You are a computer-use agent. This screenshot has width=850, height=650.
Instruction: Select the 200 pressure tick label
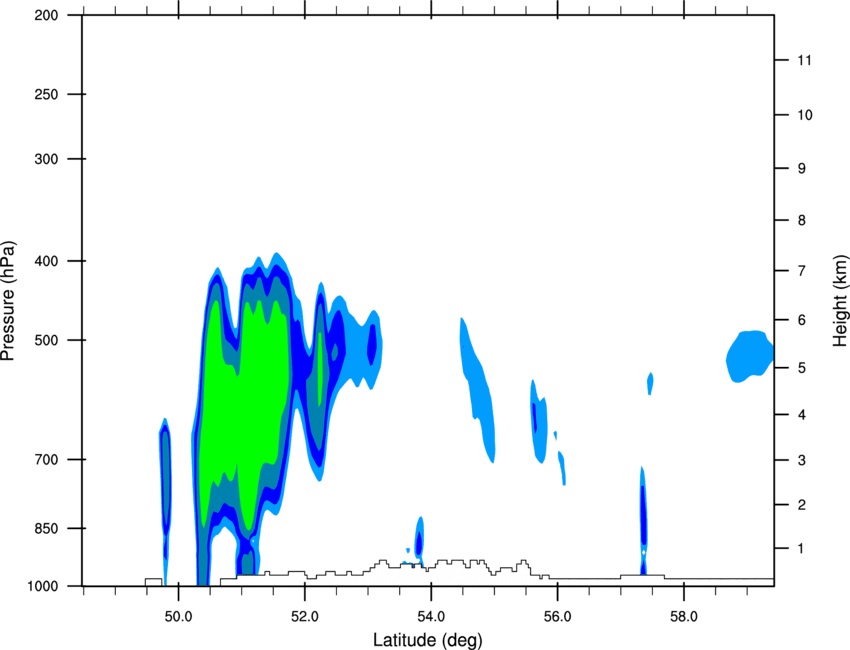pyautogui.click(x=46, y=15)
